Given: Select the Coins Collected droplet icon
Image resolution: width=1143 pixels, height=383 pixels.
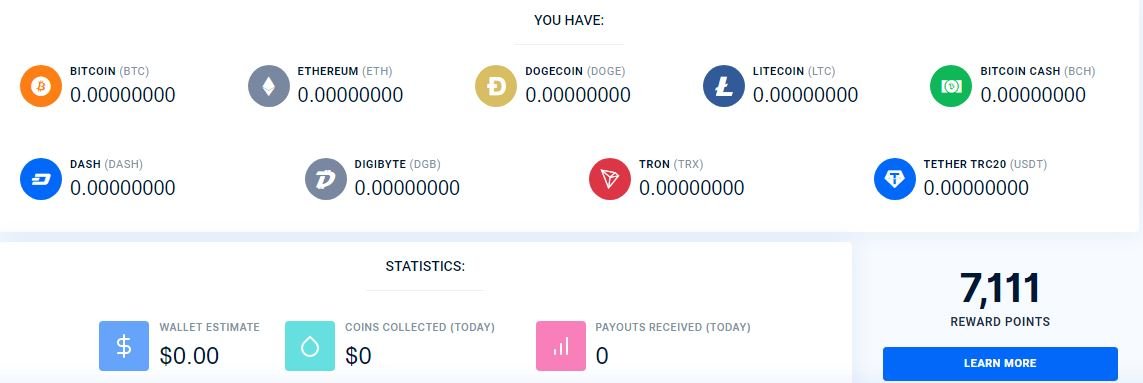Looking at the screenshot, I should pyautogui.click(x=310, y=346).
